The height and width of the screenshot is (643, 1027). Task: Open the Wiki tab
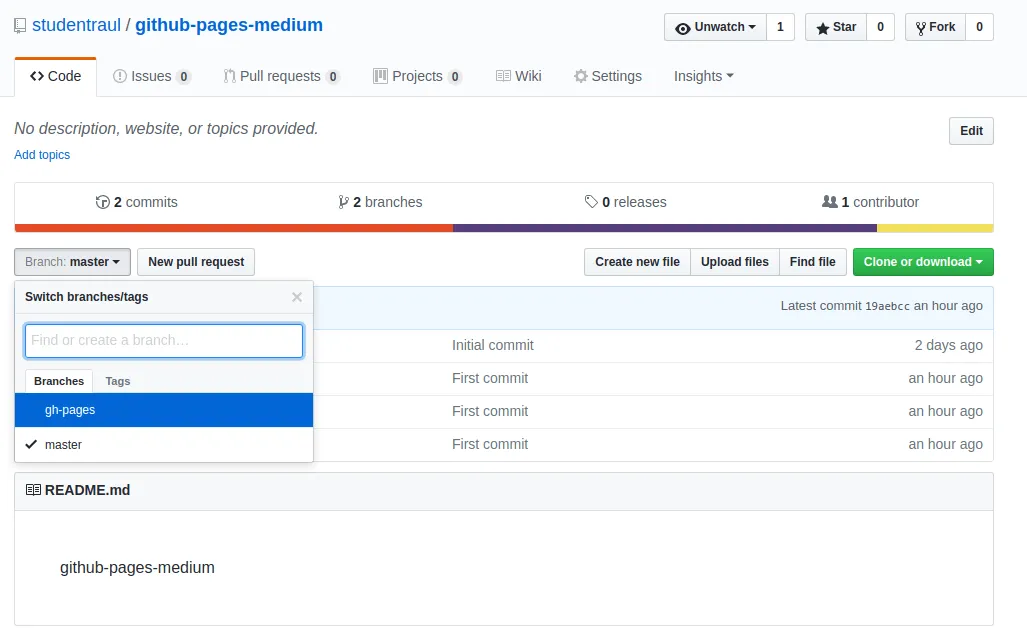519,76
